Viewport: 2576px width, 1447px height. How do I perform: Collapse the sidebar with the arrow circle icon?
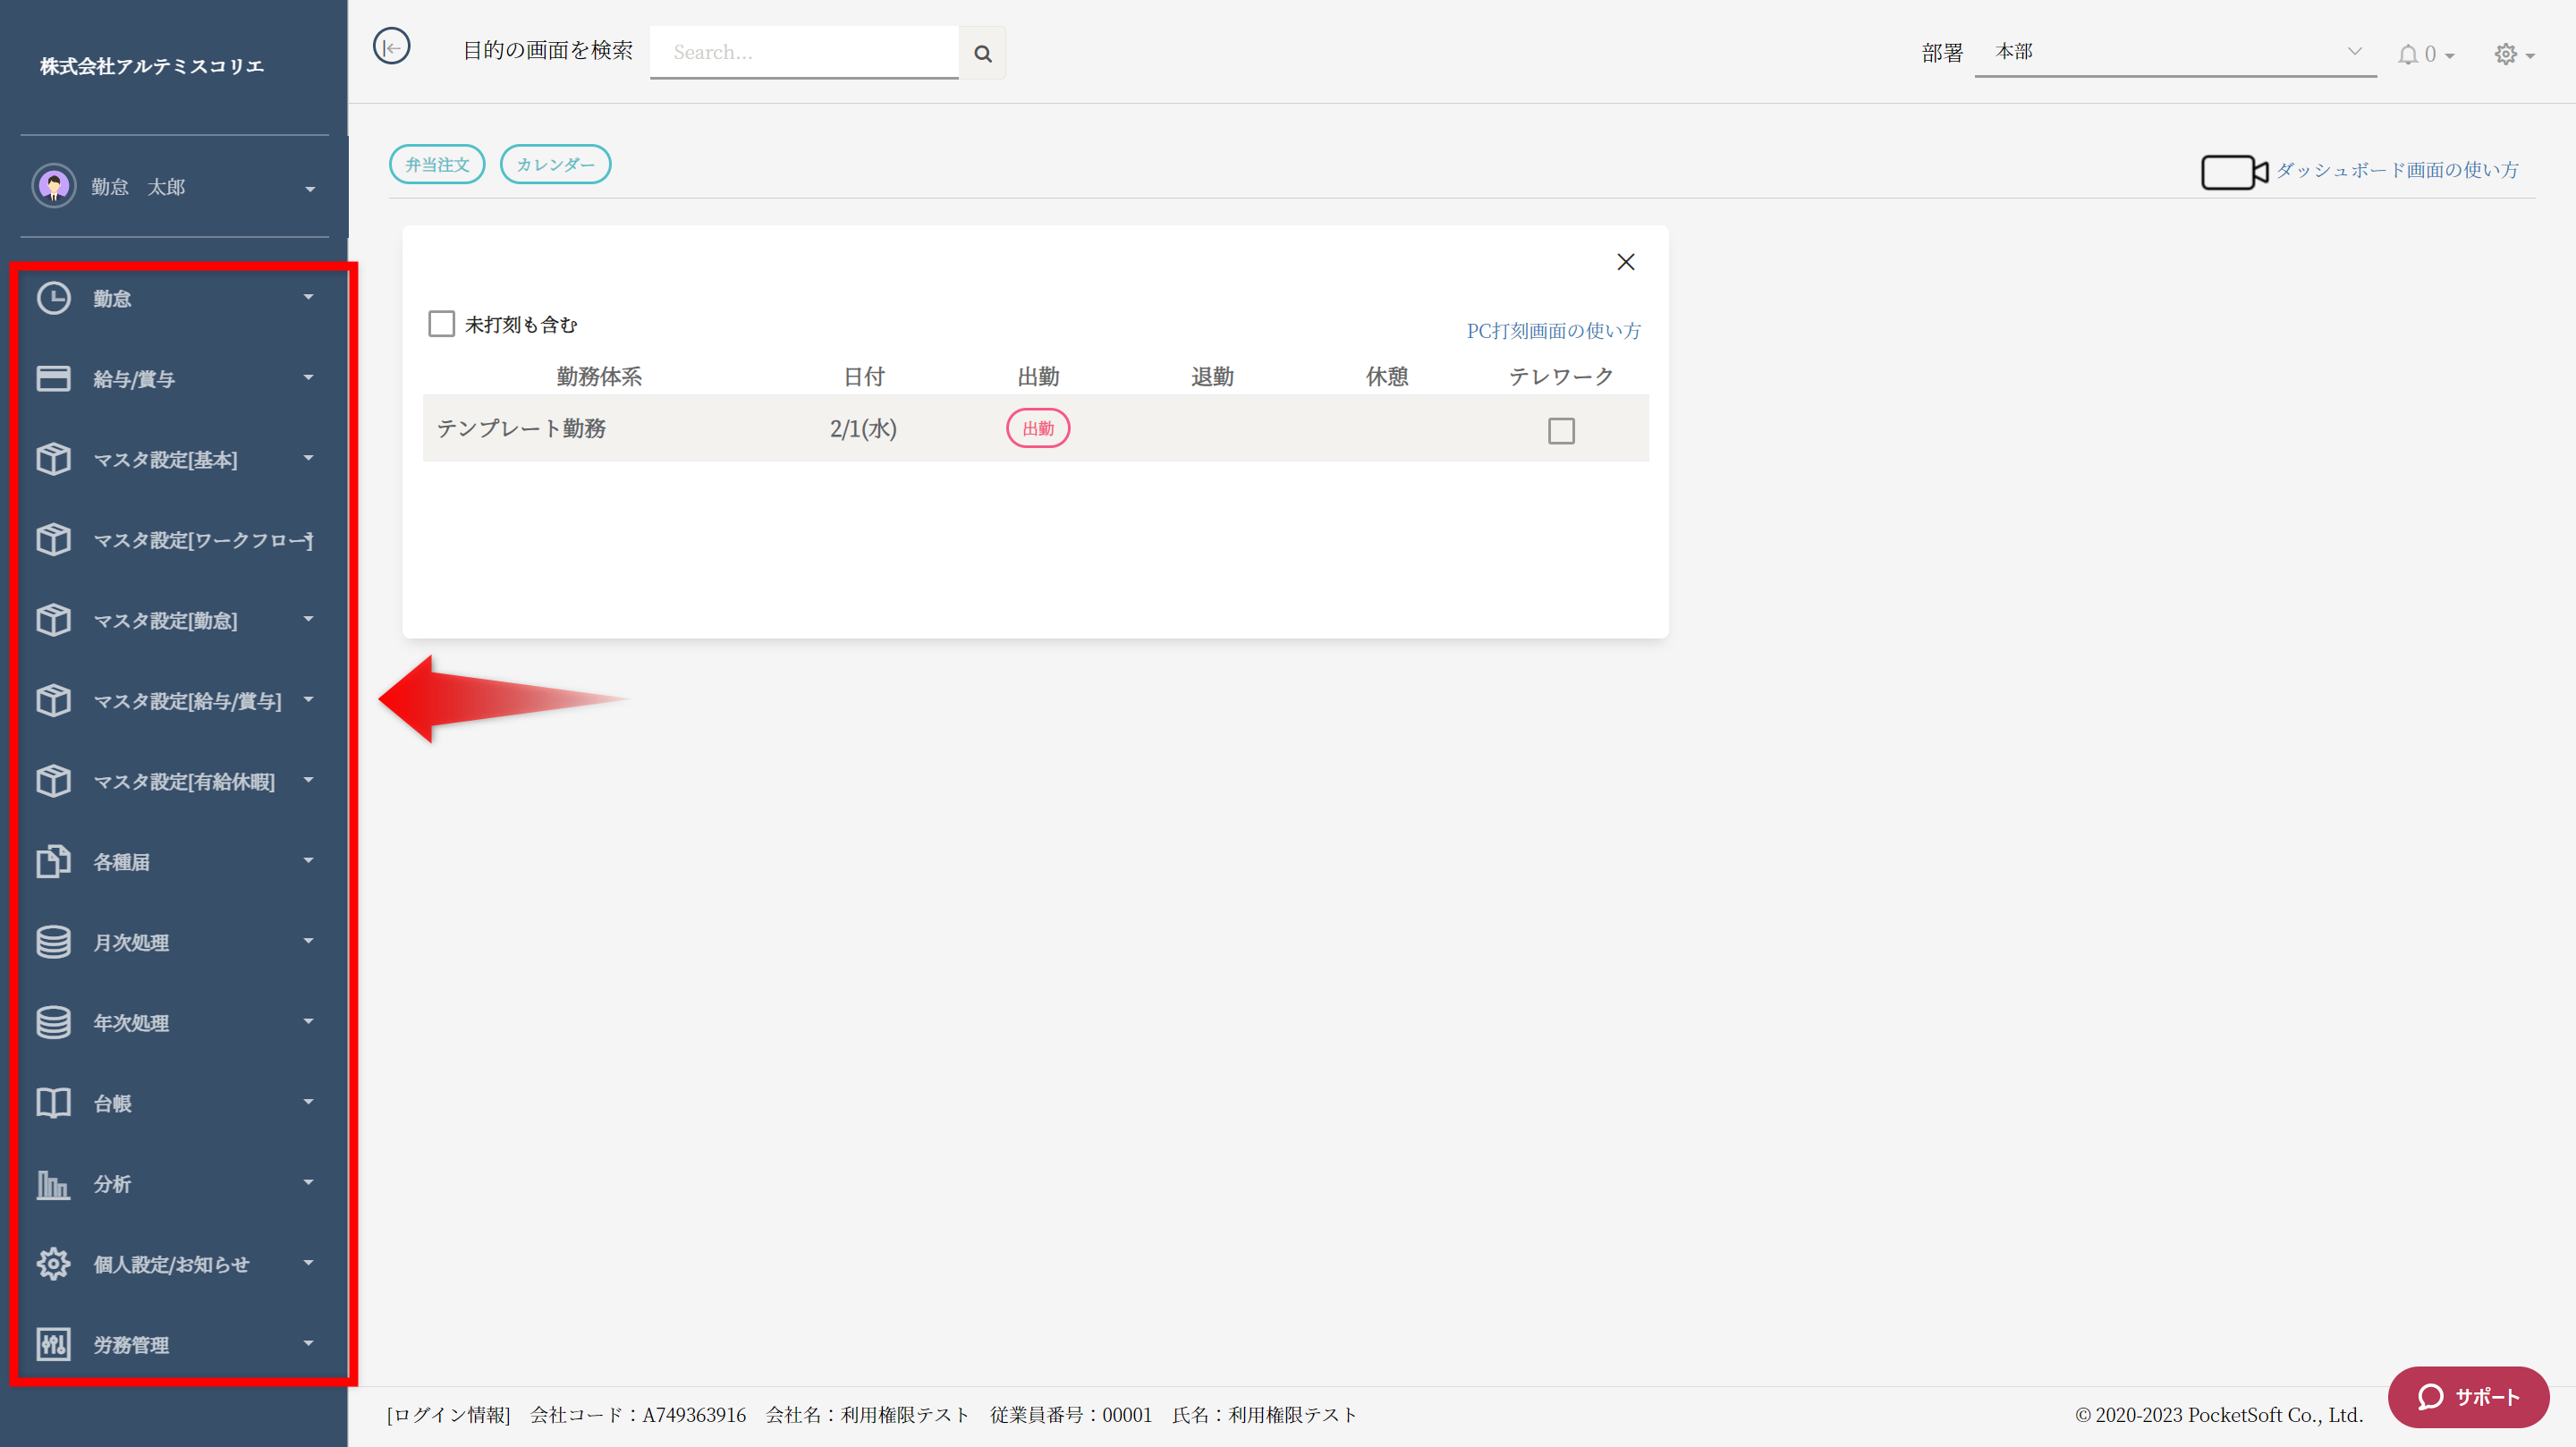tap(391, 46)
